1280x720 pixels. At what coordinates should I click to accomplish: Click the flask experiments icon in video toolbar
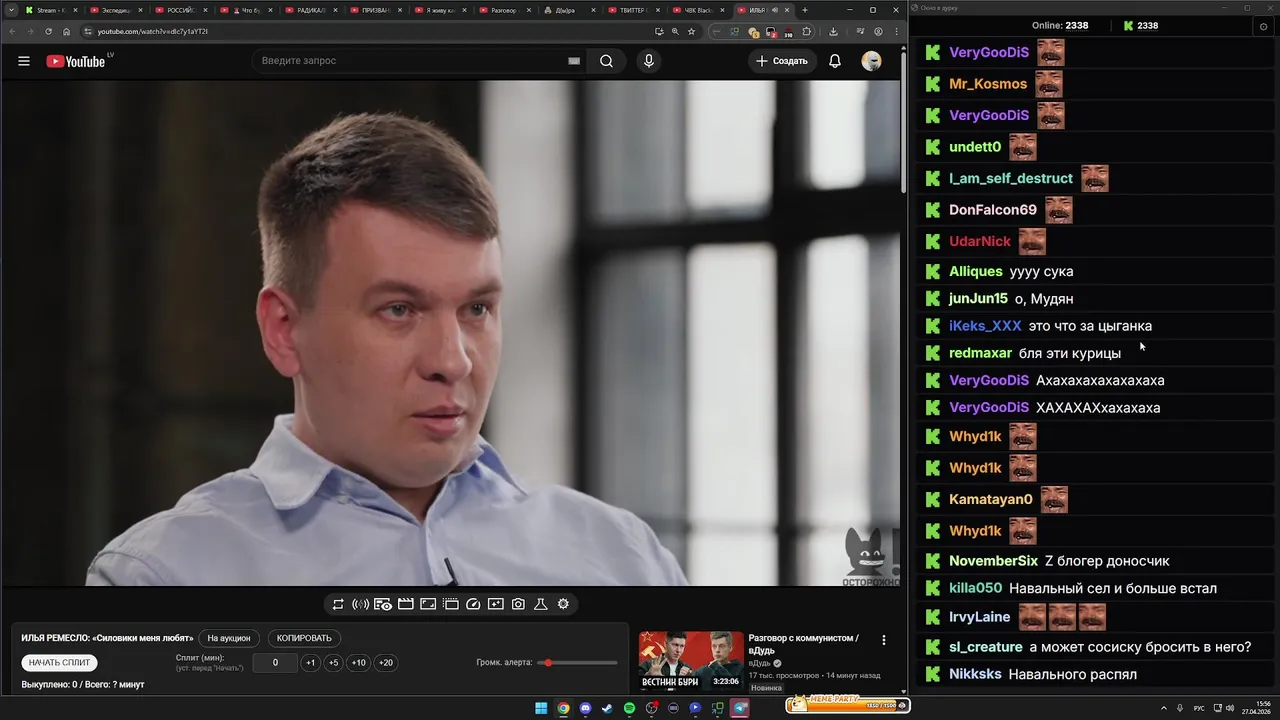click(x=541, y=604)
